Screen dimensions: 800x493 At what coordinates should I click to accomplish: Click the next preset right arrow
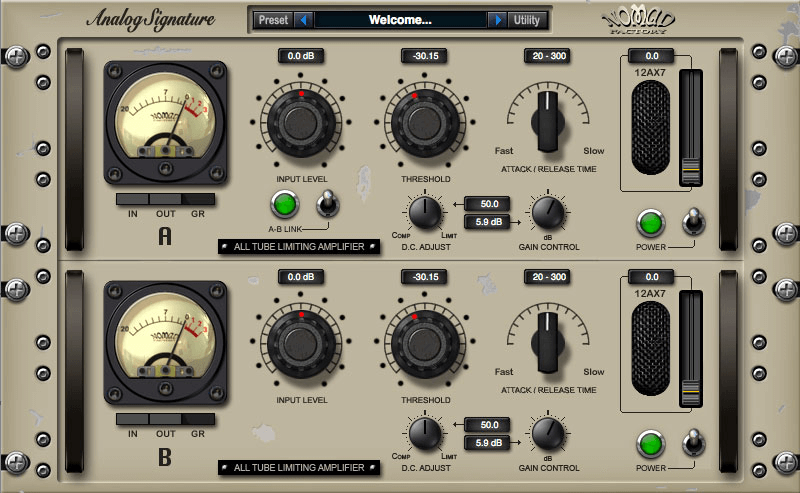tap(497, 20)
